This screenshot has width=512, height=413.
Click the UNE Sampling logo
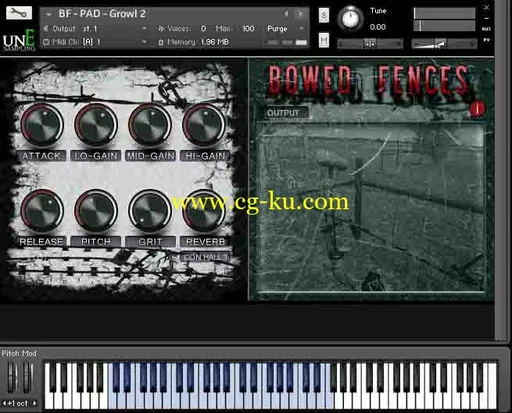click(x=19, y=40)
